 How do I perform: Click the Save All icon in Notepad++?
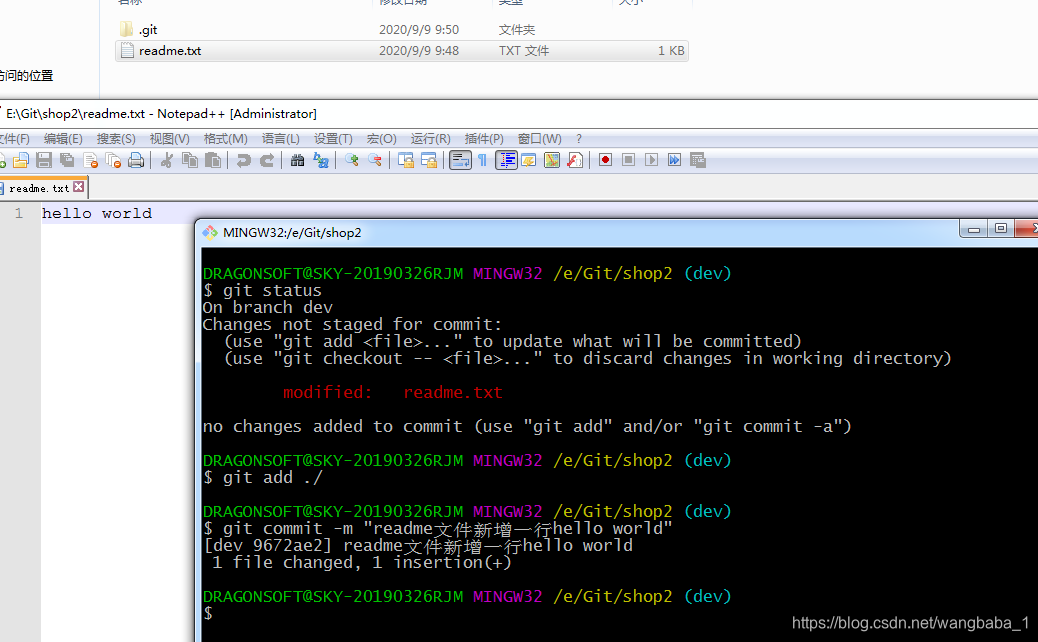click(x=68, y=160)
